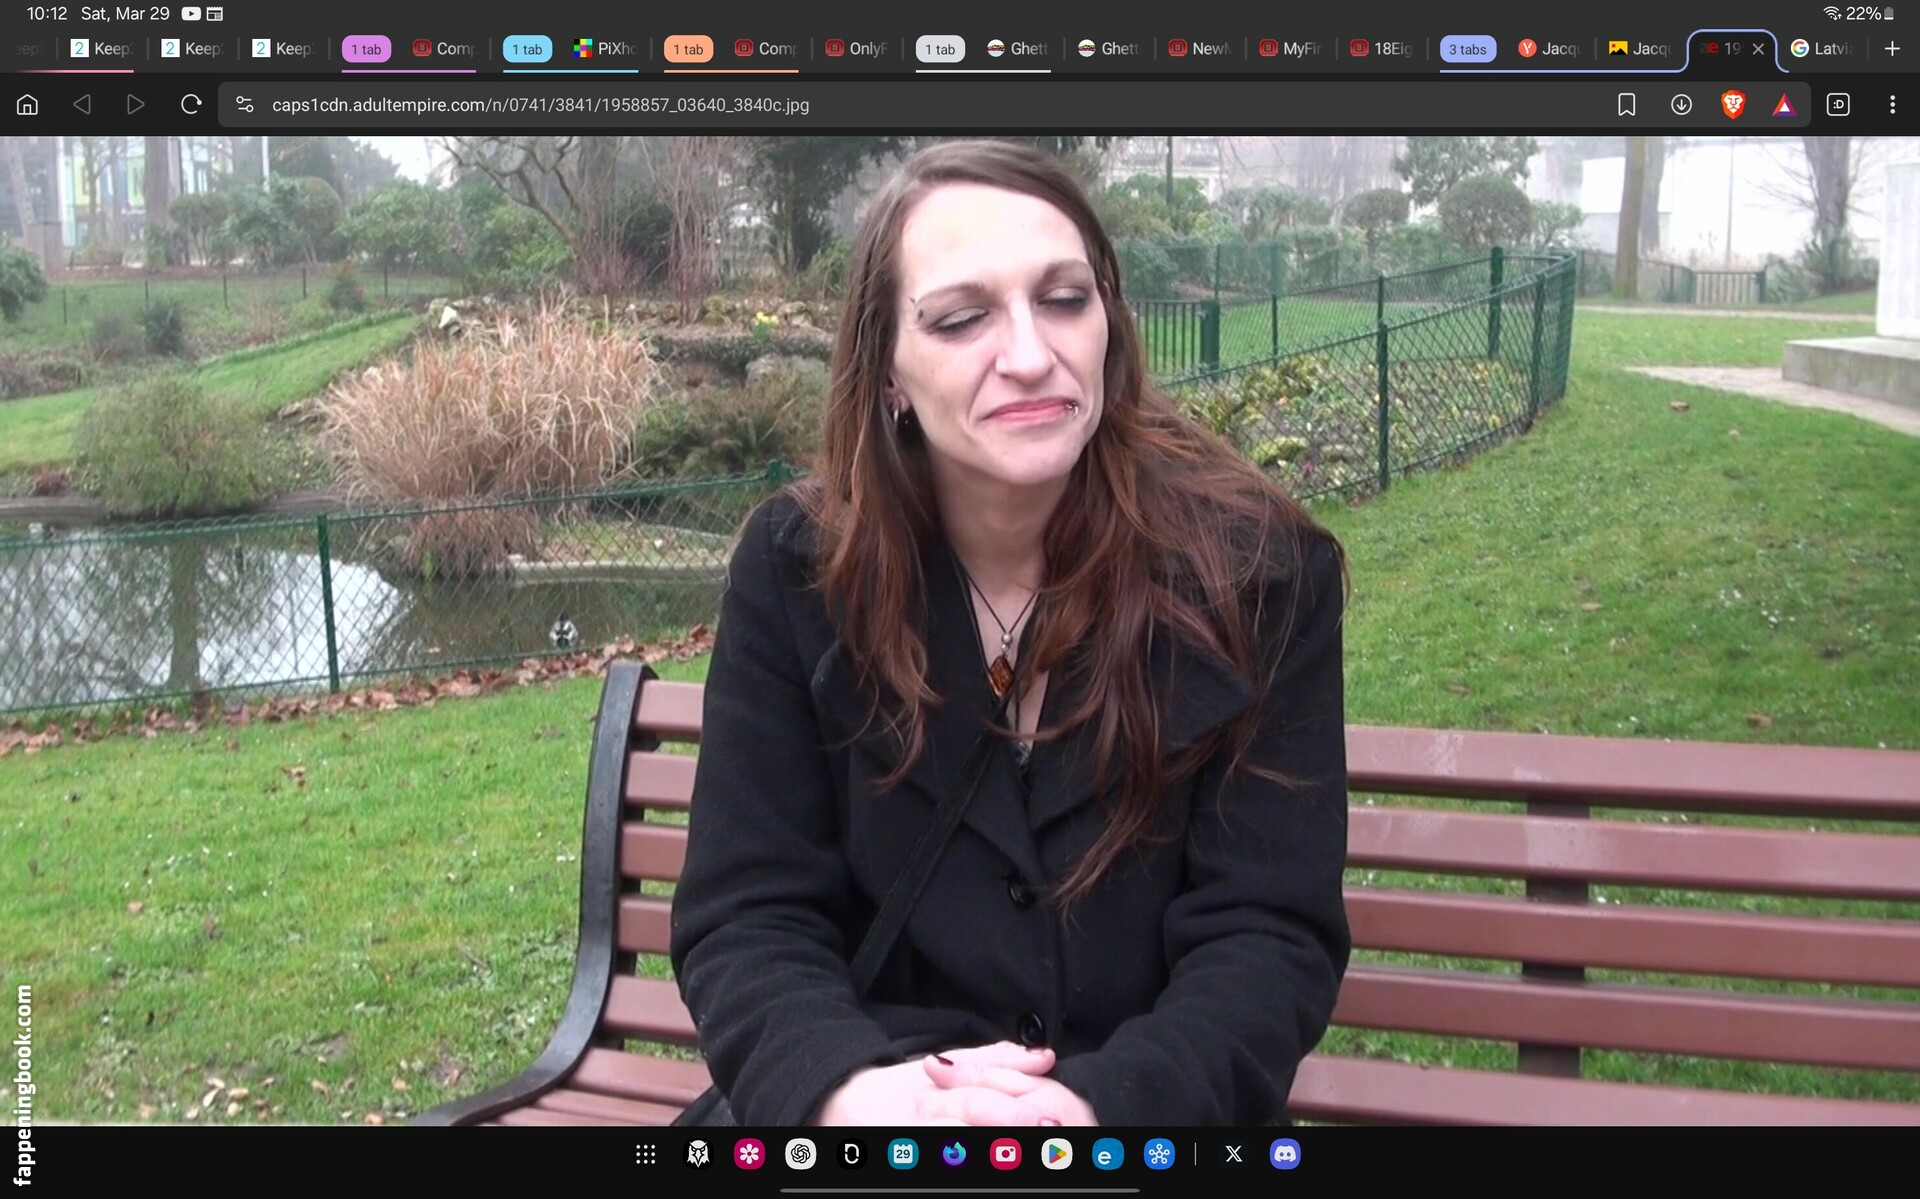Switch to the PiXhost tab

pyautogui.click(x=605, y=49)
